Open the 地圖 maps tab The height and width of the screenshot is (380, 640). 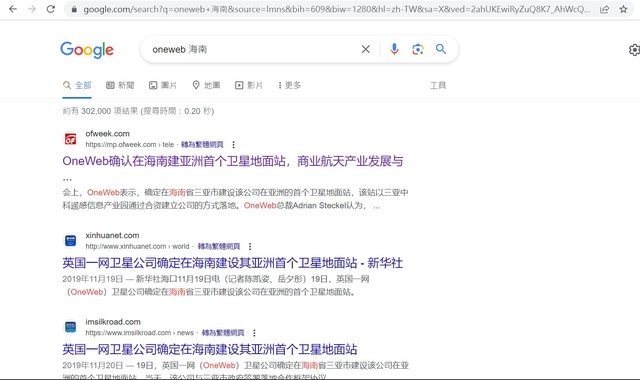pyautogui.click(x=206, y=85)
